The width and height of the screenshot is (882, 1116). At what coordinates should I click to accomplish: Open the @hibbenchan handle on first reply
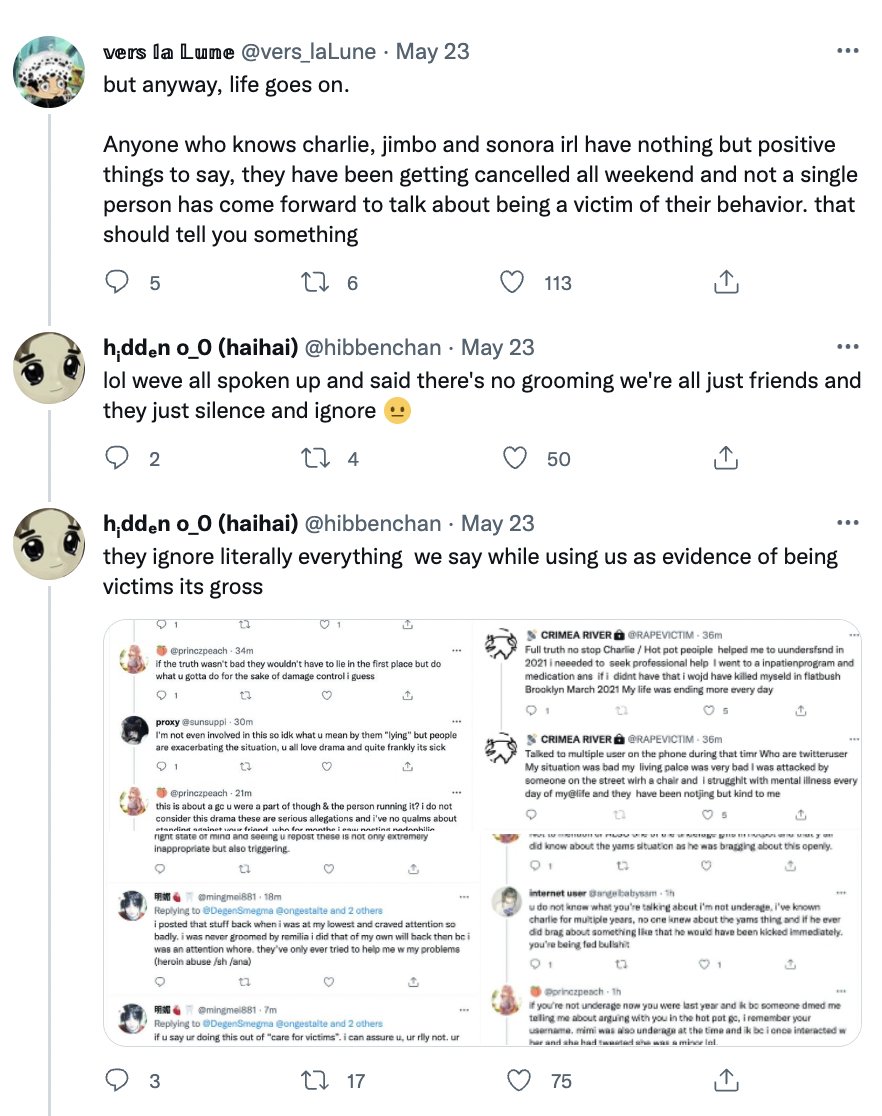(x=372, y=347)
